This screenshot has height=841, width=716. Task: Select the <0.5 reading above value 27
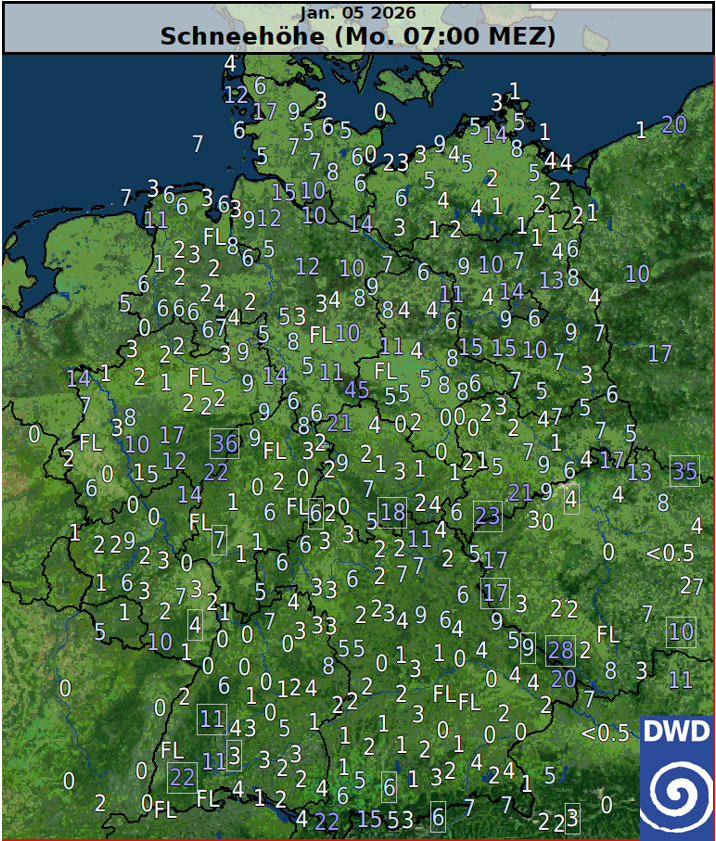click(x=670, y=553)
